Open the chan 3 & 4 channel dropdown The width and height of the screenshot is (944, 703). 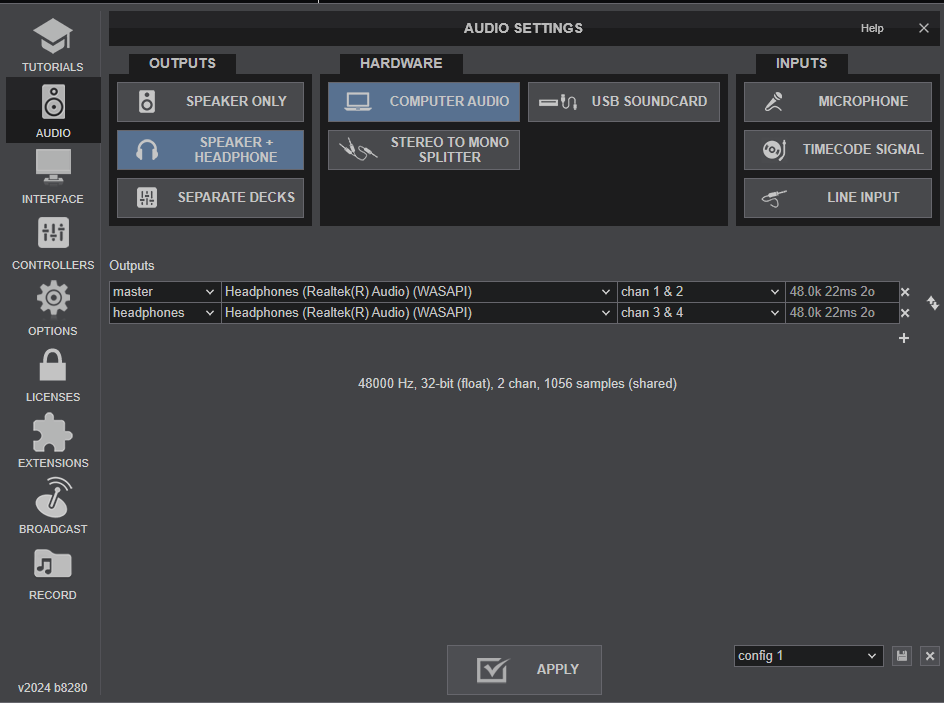701,313
